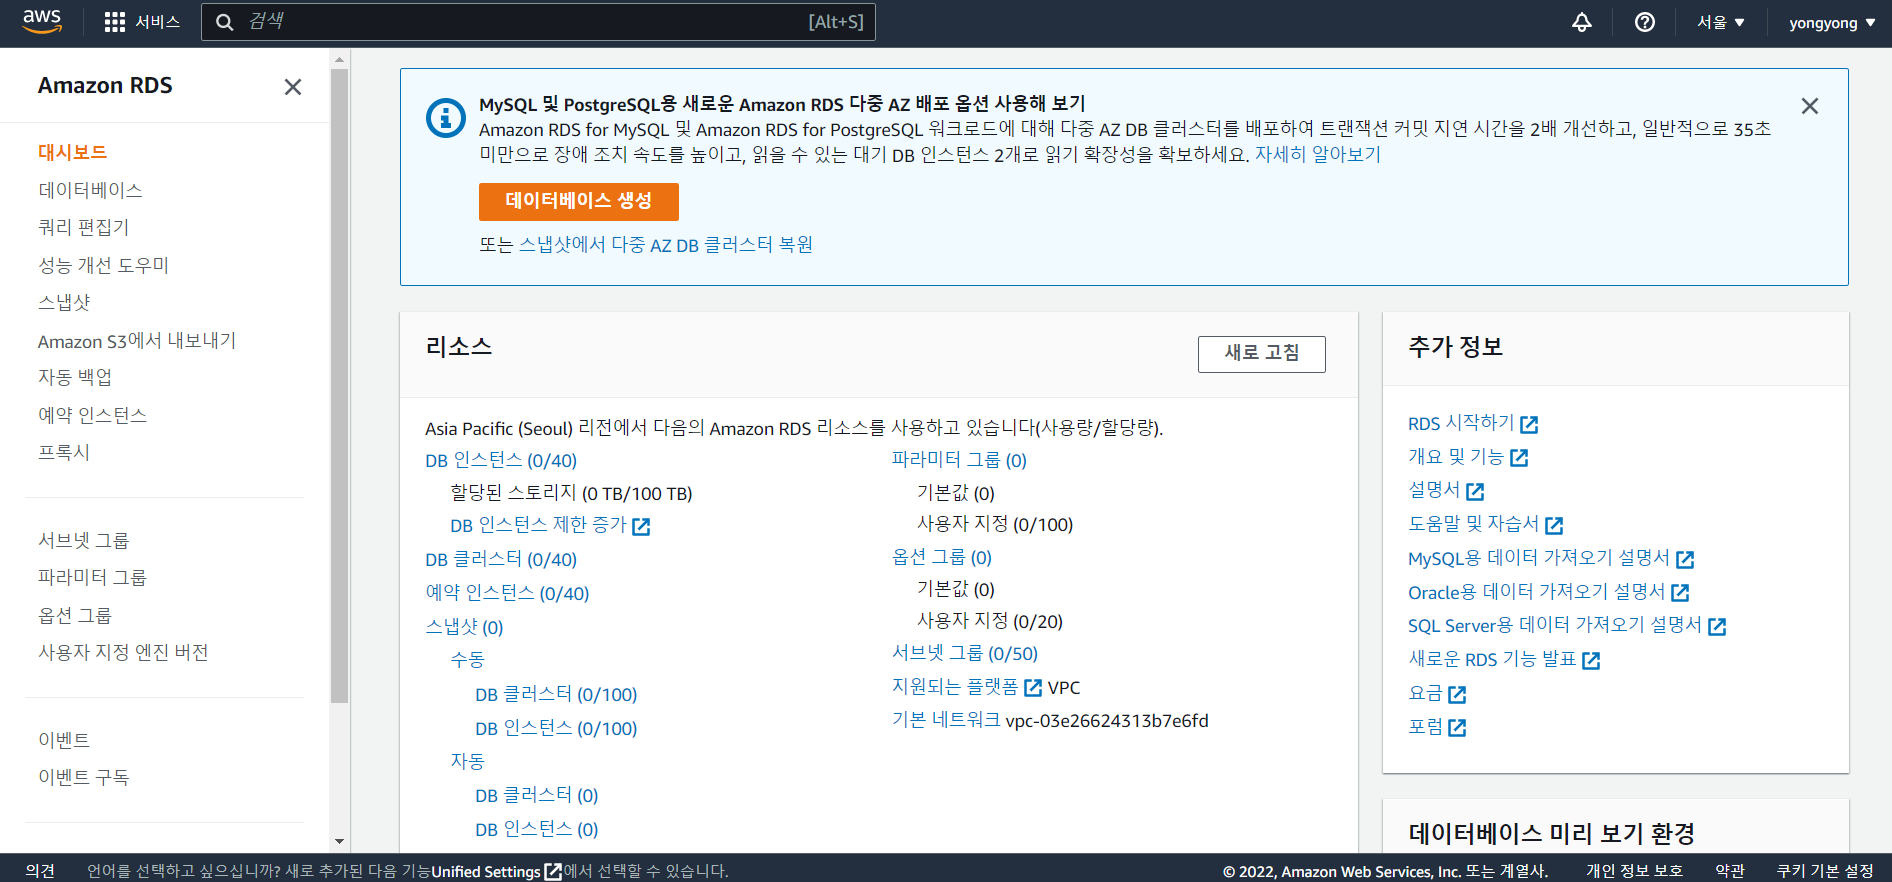
Task: Click 의견 feedback in footer
Action: pyautogui.click(x=40, y=871)
